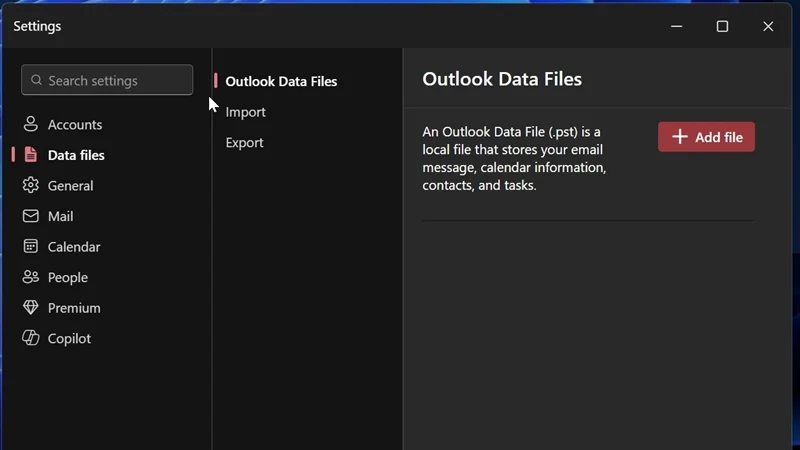Select the Outlook Data Files sub-tab
Screen dimensions: 800x450
[281, 81]
